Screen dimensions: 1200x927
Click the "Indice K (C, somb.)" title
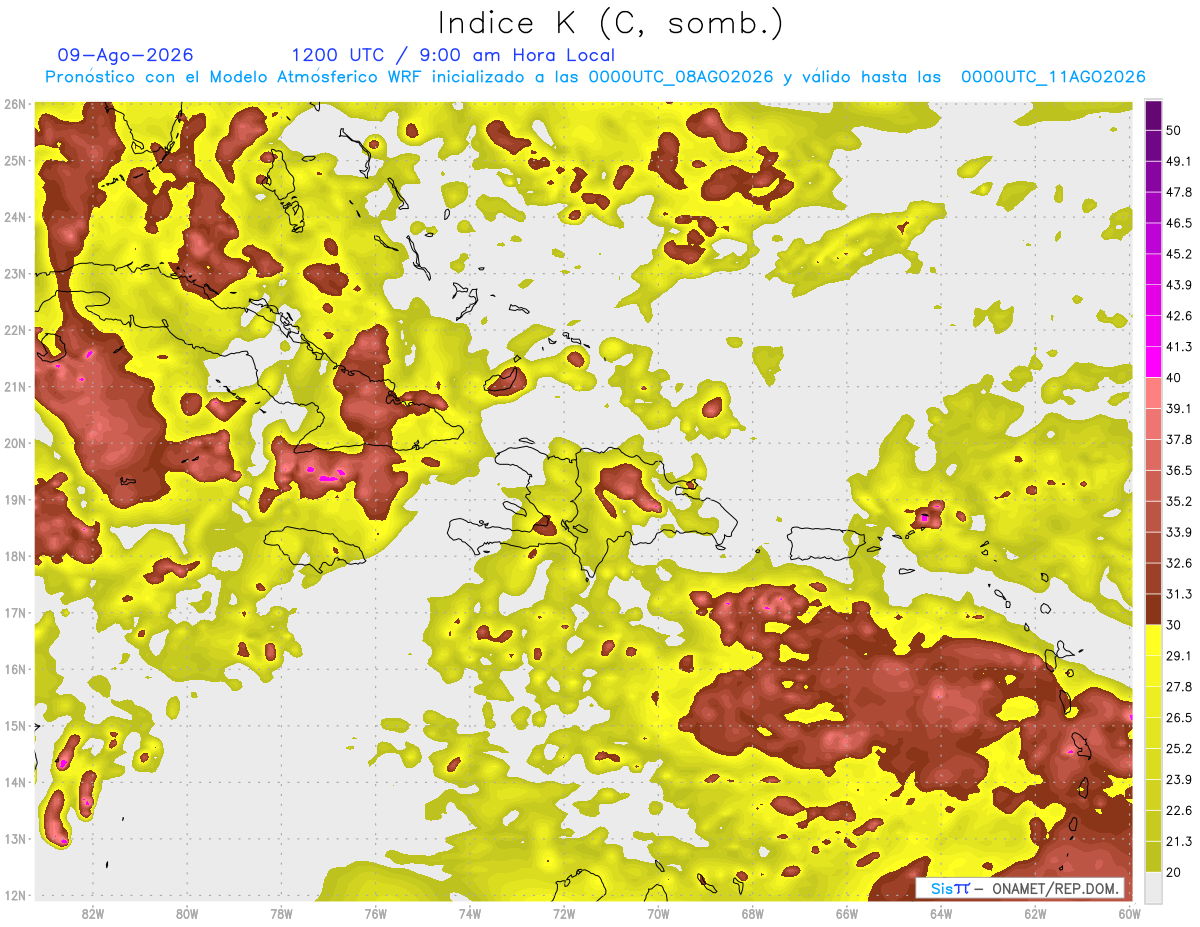tap(611, 24)
